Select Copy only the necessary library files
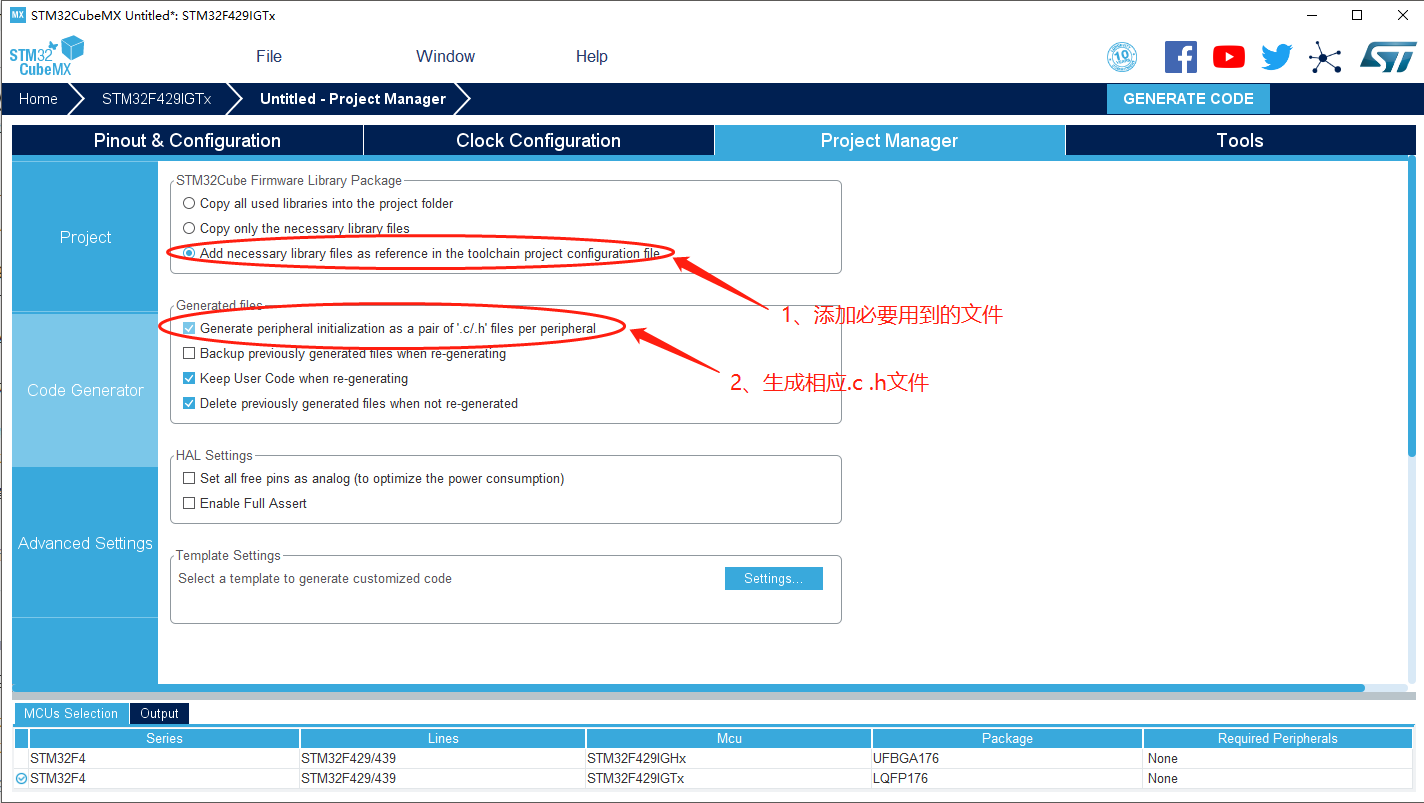The height and width of the screenshot is (803, 1424). pyautogui.click(x=189, y=228)
